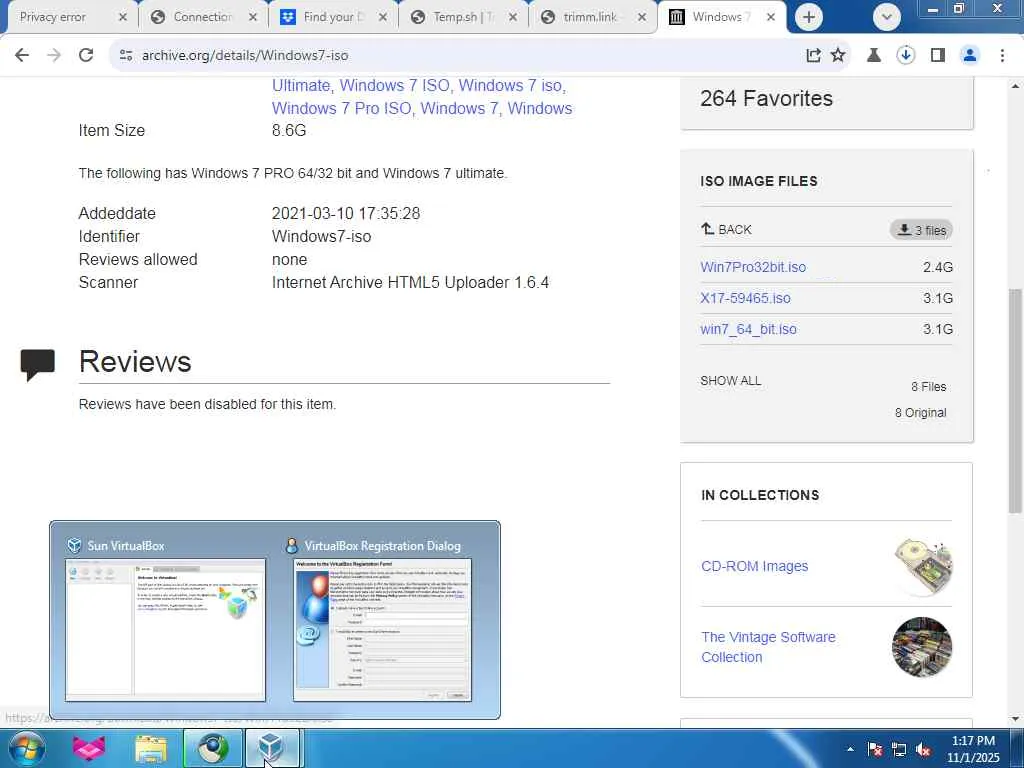The image size is (1024, 768).
Task: Open the 8 Original files link
Action: pos(920,413)
